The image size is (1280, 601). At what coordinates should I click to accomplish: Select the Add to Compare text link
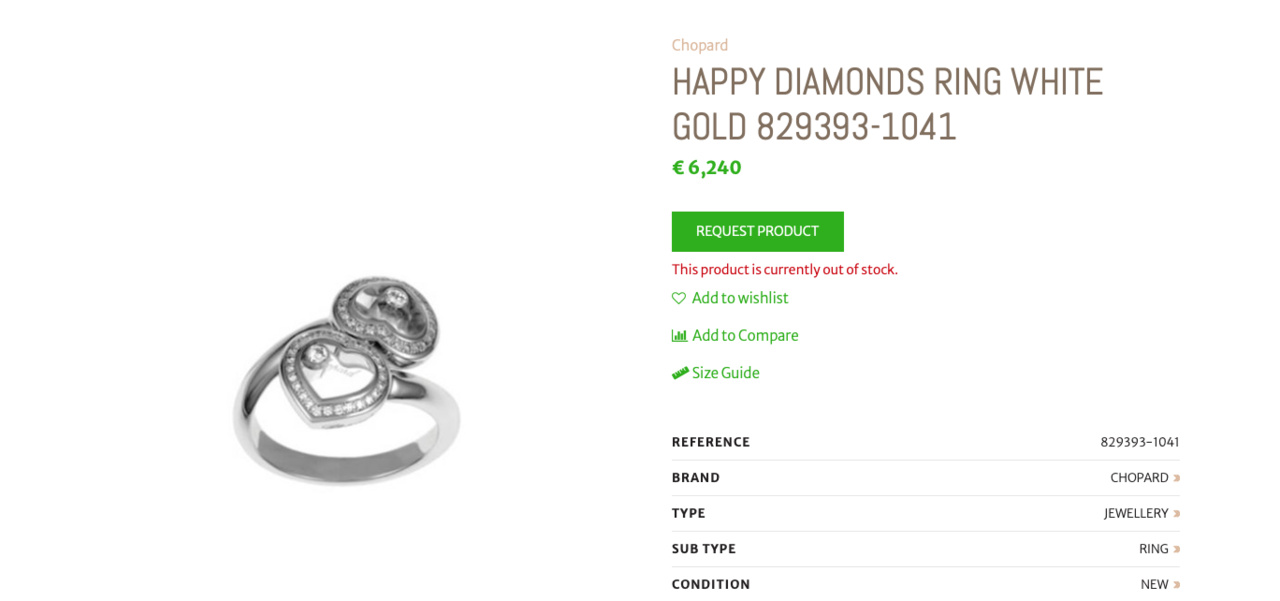coord(745,336)
